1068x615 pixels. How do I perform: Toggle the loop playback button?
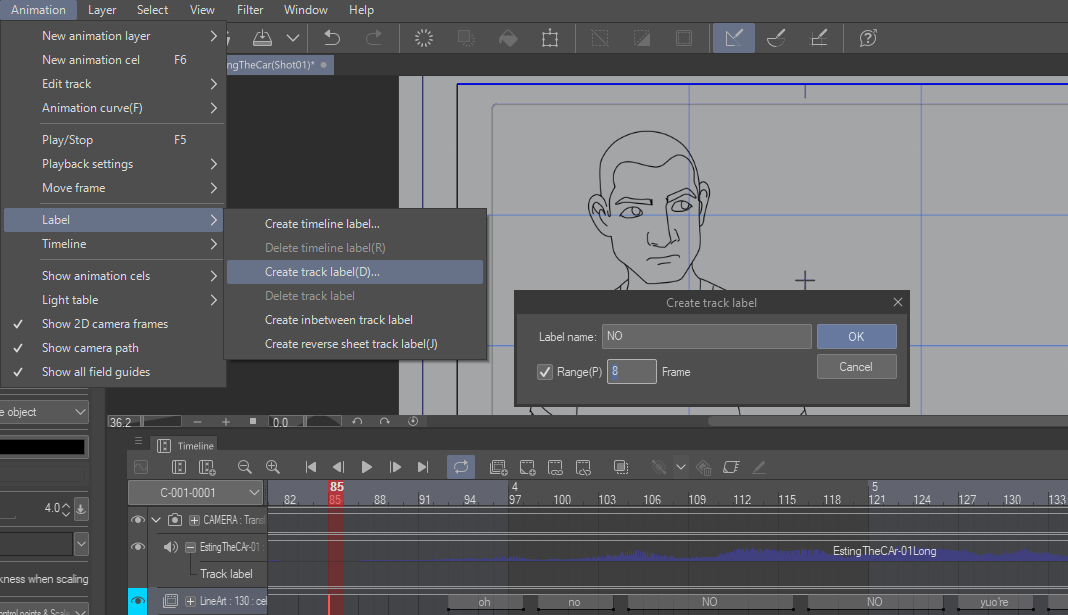click(461, 467)
